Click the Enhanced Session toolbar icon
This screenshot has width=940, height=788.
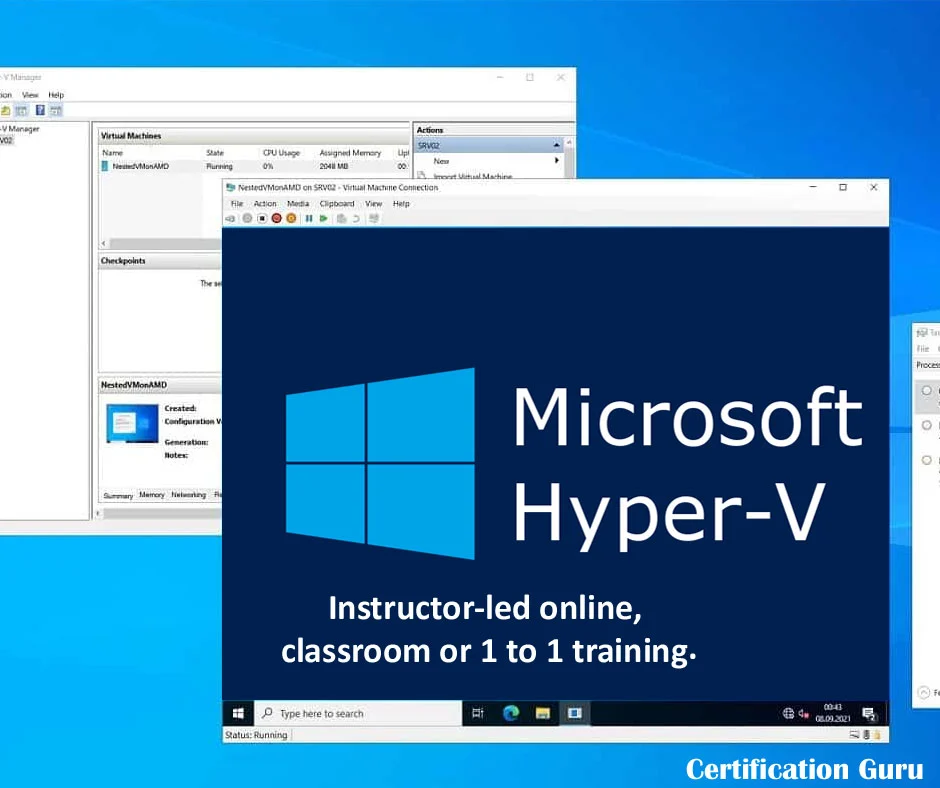pos(371,218)
